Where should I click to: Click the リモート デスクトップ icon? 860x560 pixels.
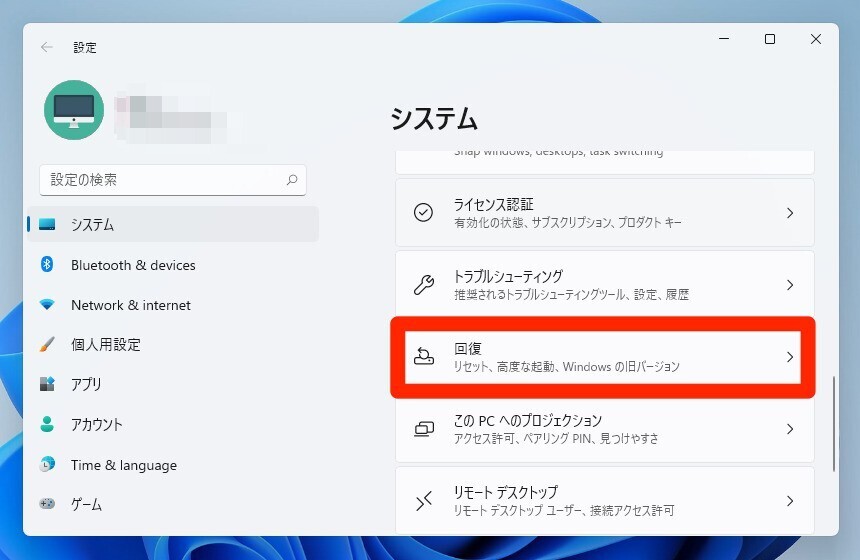pos(423,501)
